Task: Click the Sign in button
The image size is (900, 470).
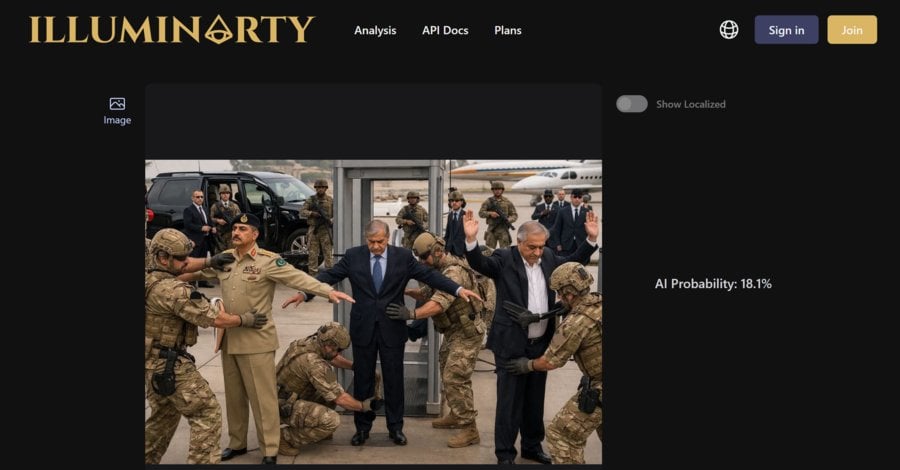Action: 786,30
